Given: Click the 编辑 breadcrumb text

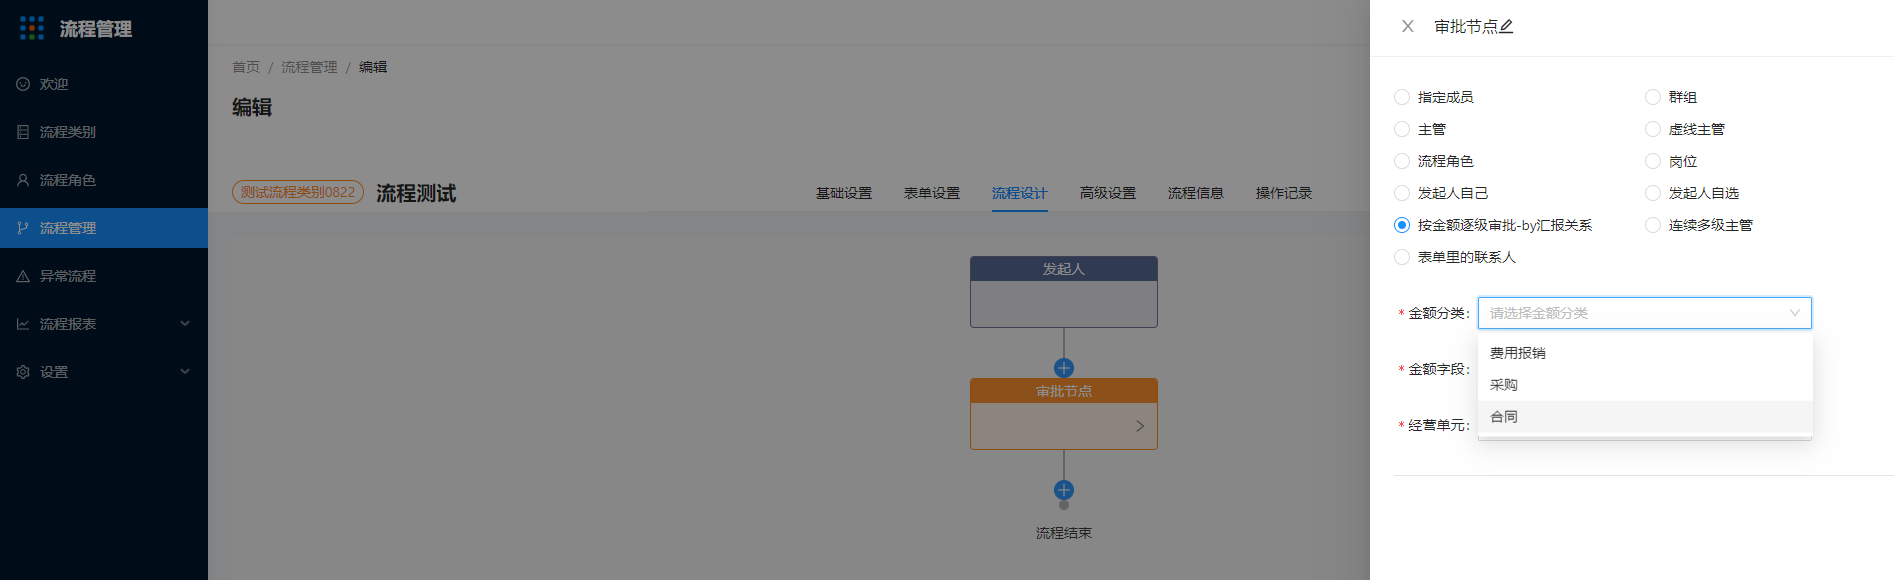Looking at the screenshot, I should (x=373, y=67).
